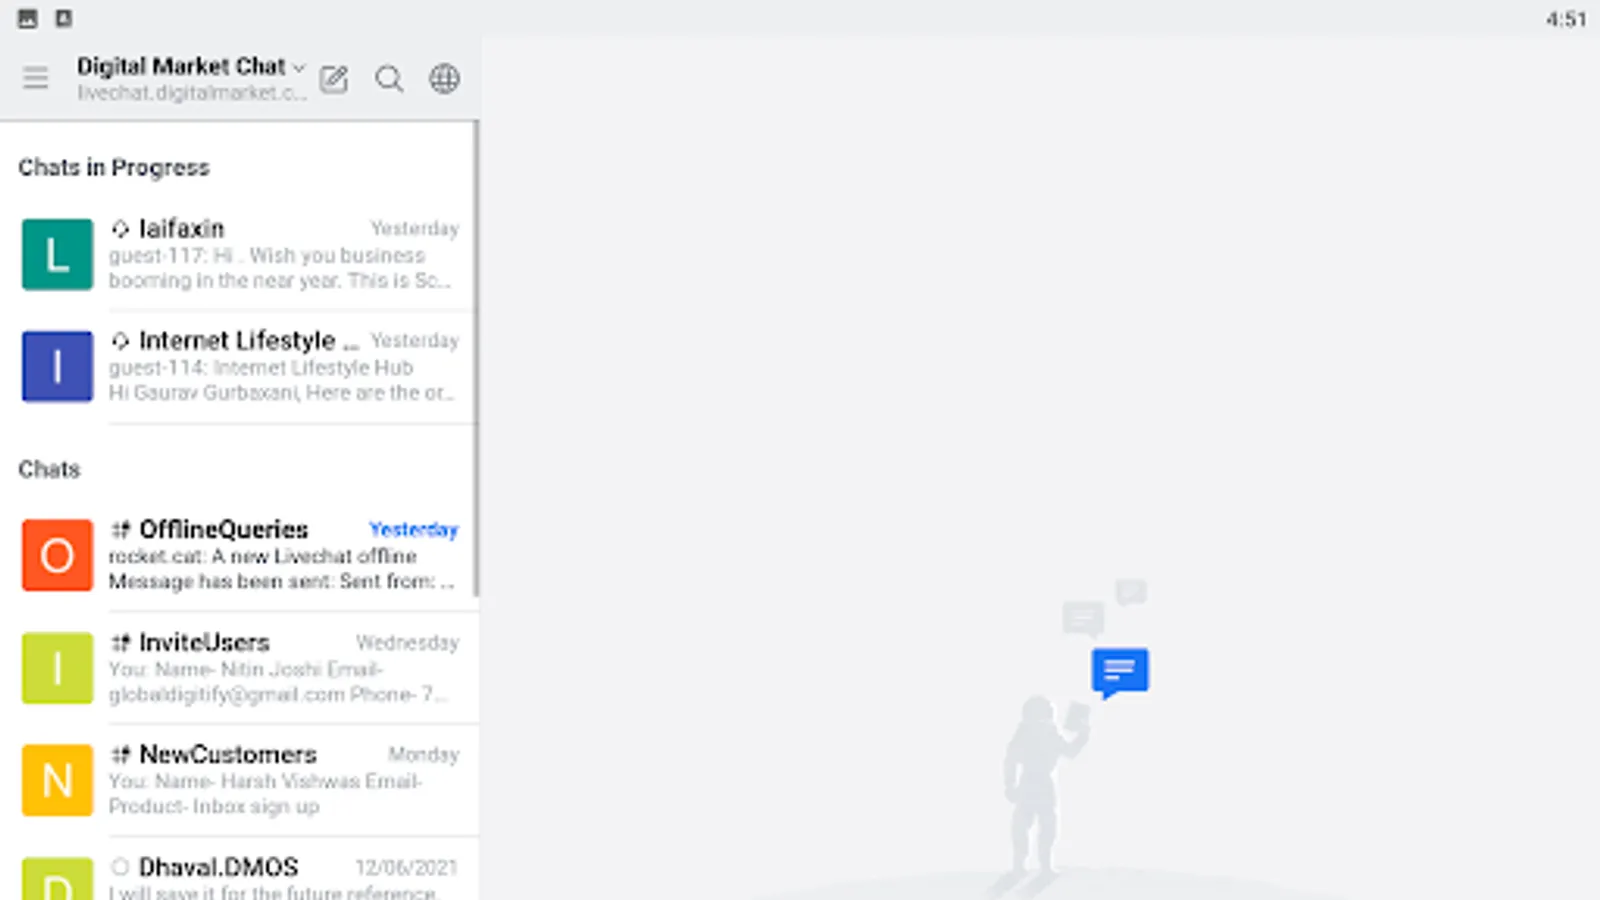Click the second notification icon in status bar
This screenshot has height=900, width=1600.
point(63,19)
